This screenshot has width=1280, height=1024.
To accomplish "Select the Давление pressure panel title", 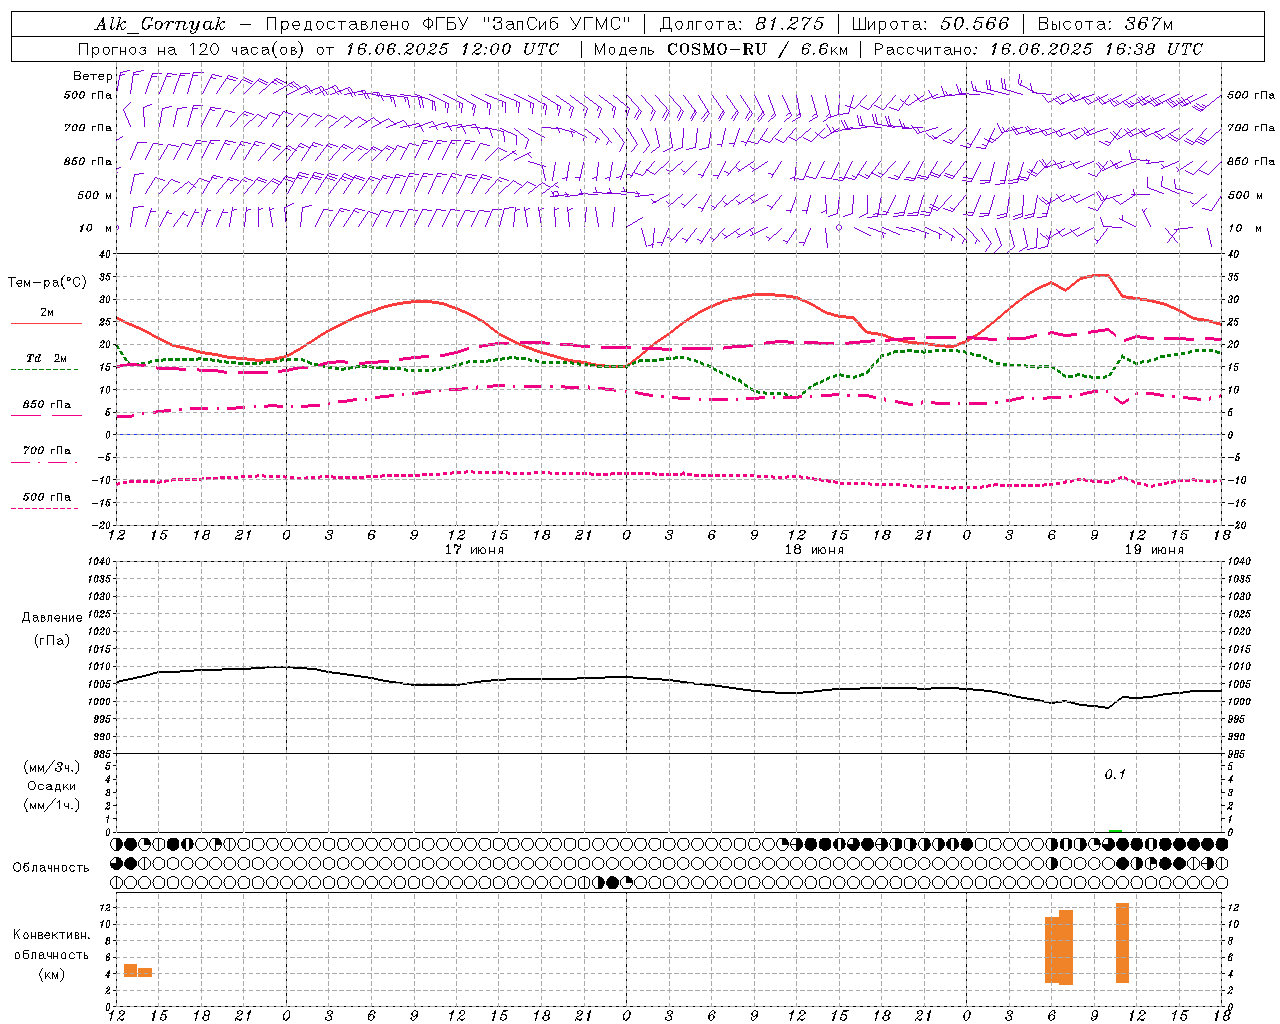I will pyautogui.click(x=52, y=618).
